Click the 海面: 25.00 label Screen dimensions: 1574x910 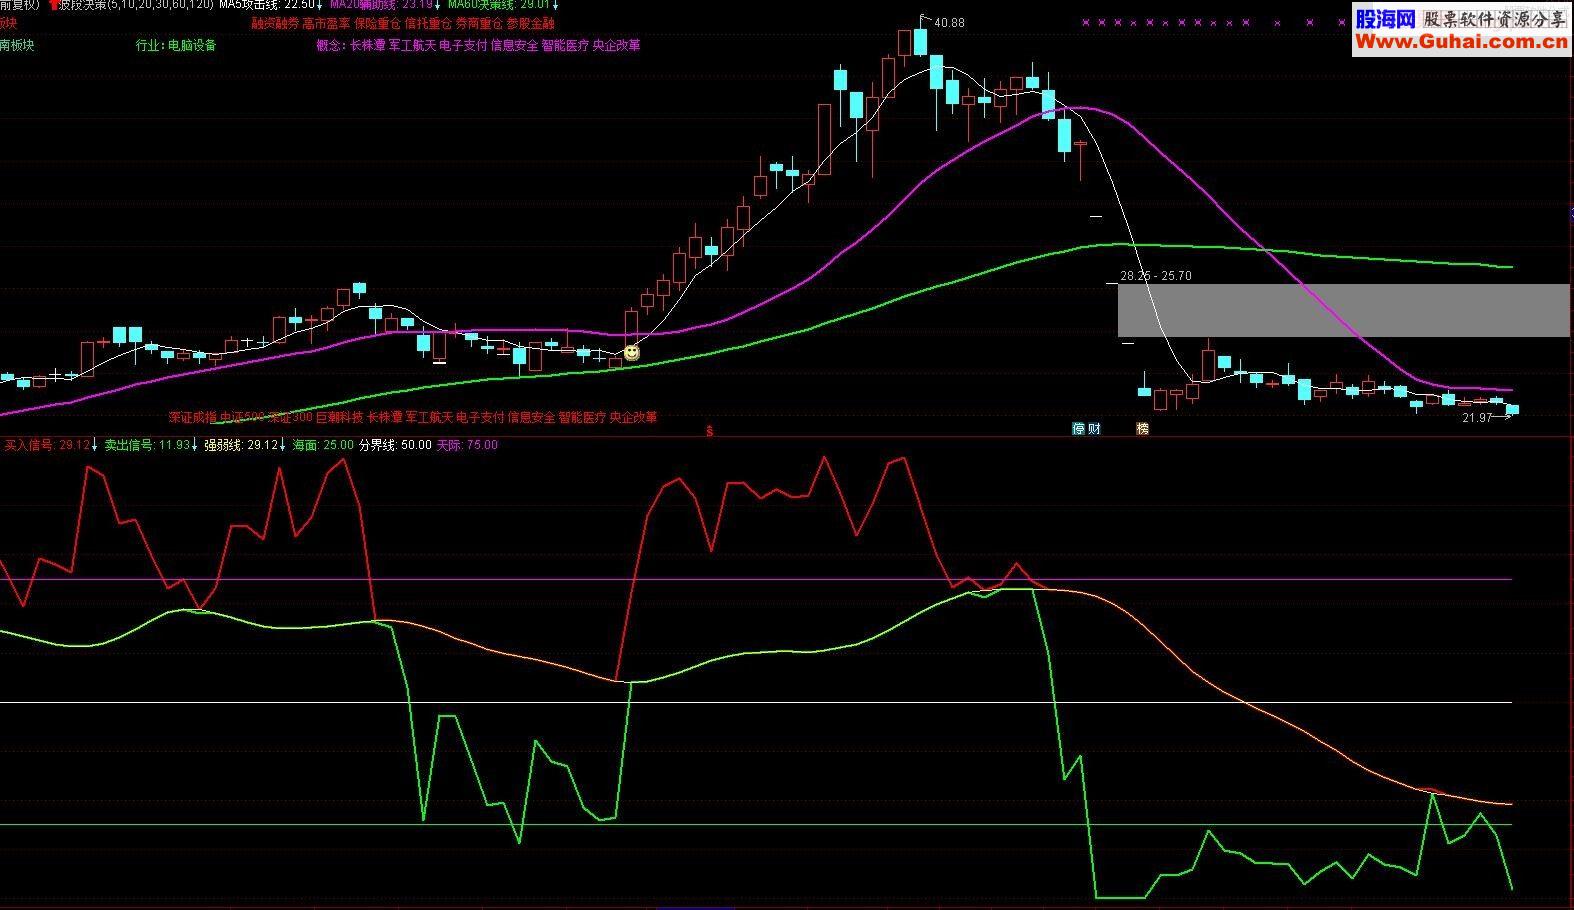pos(322,445)
